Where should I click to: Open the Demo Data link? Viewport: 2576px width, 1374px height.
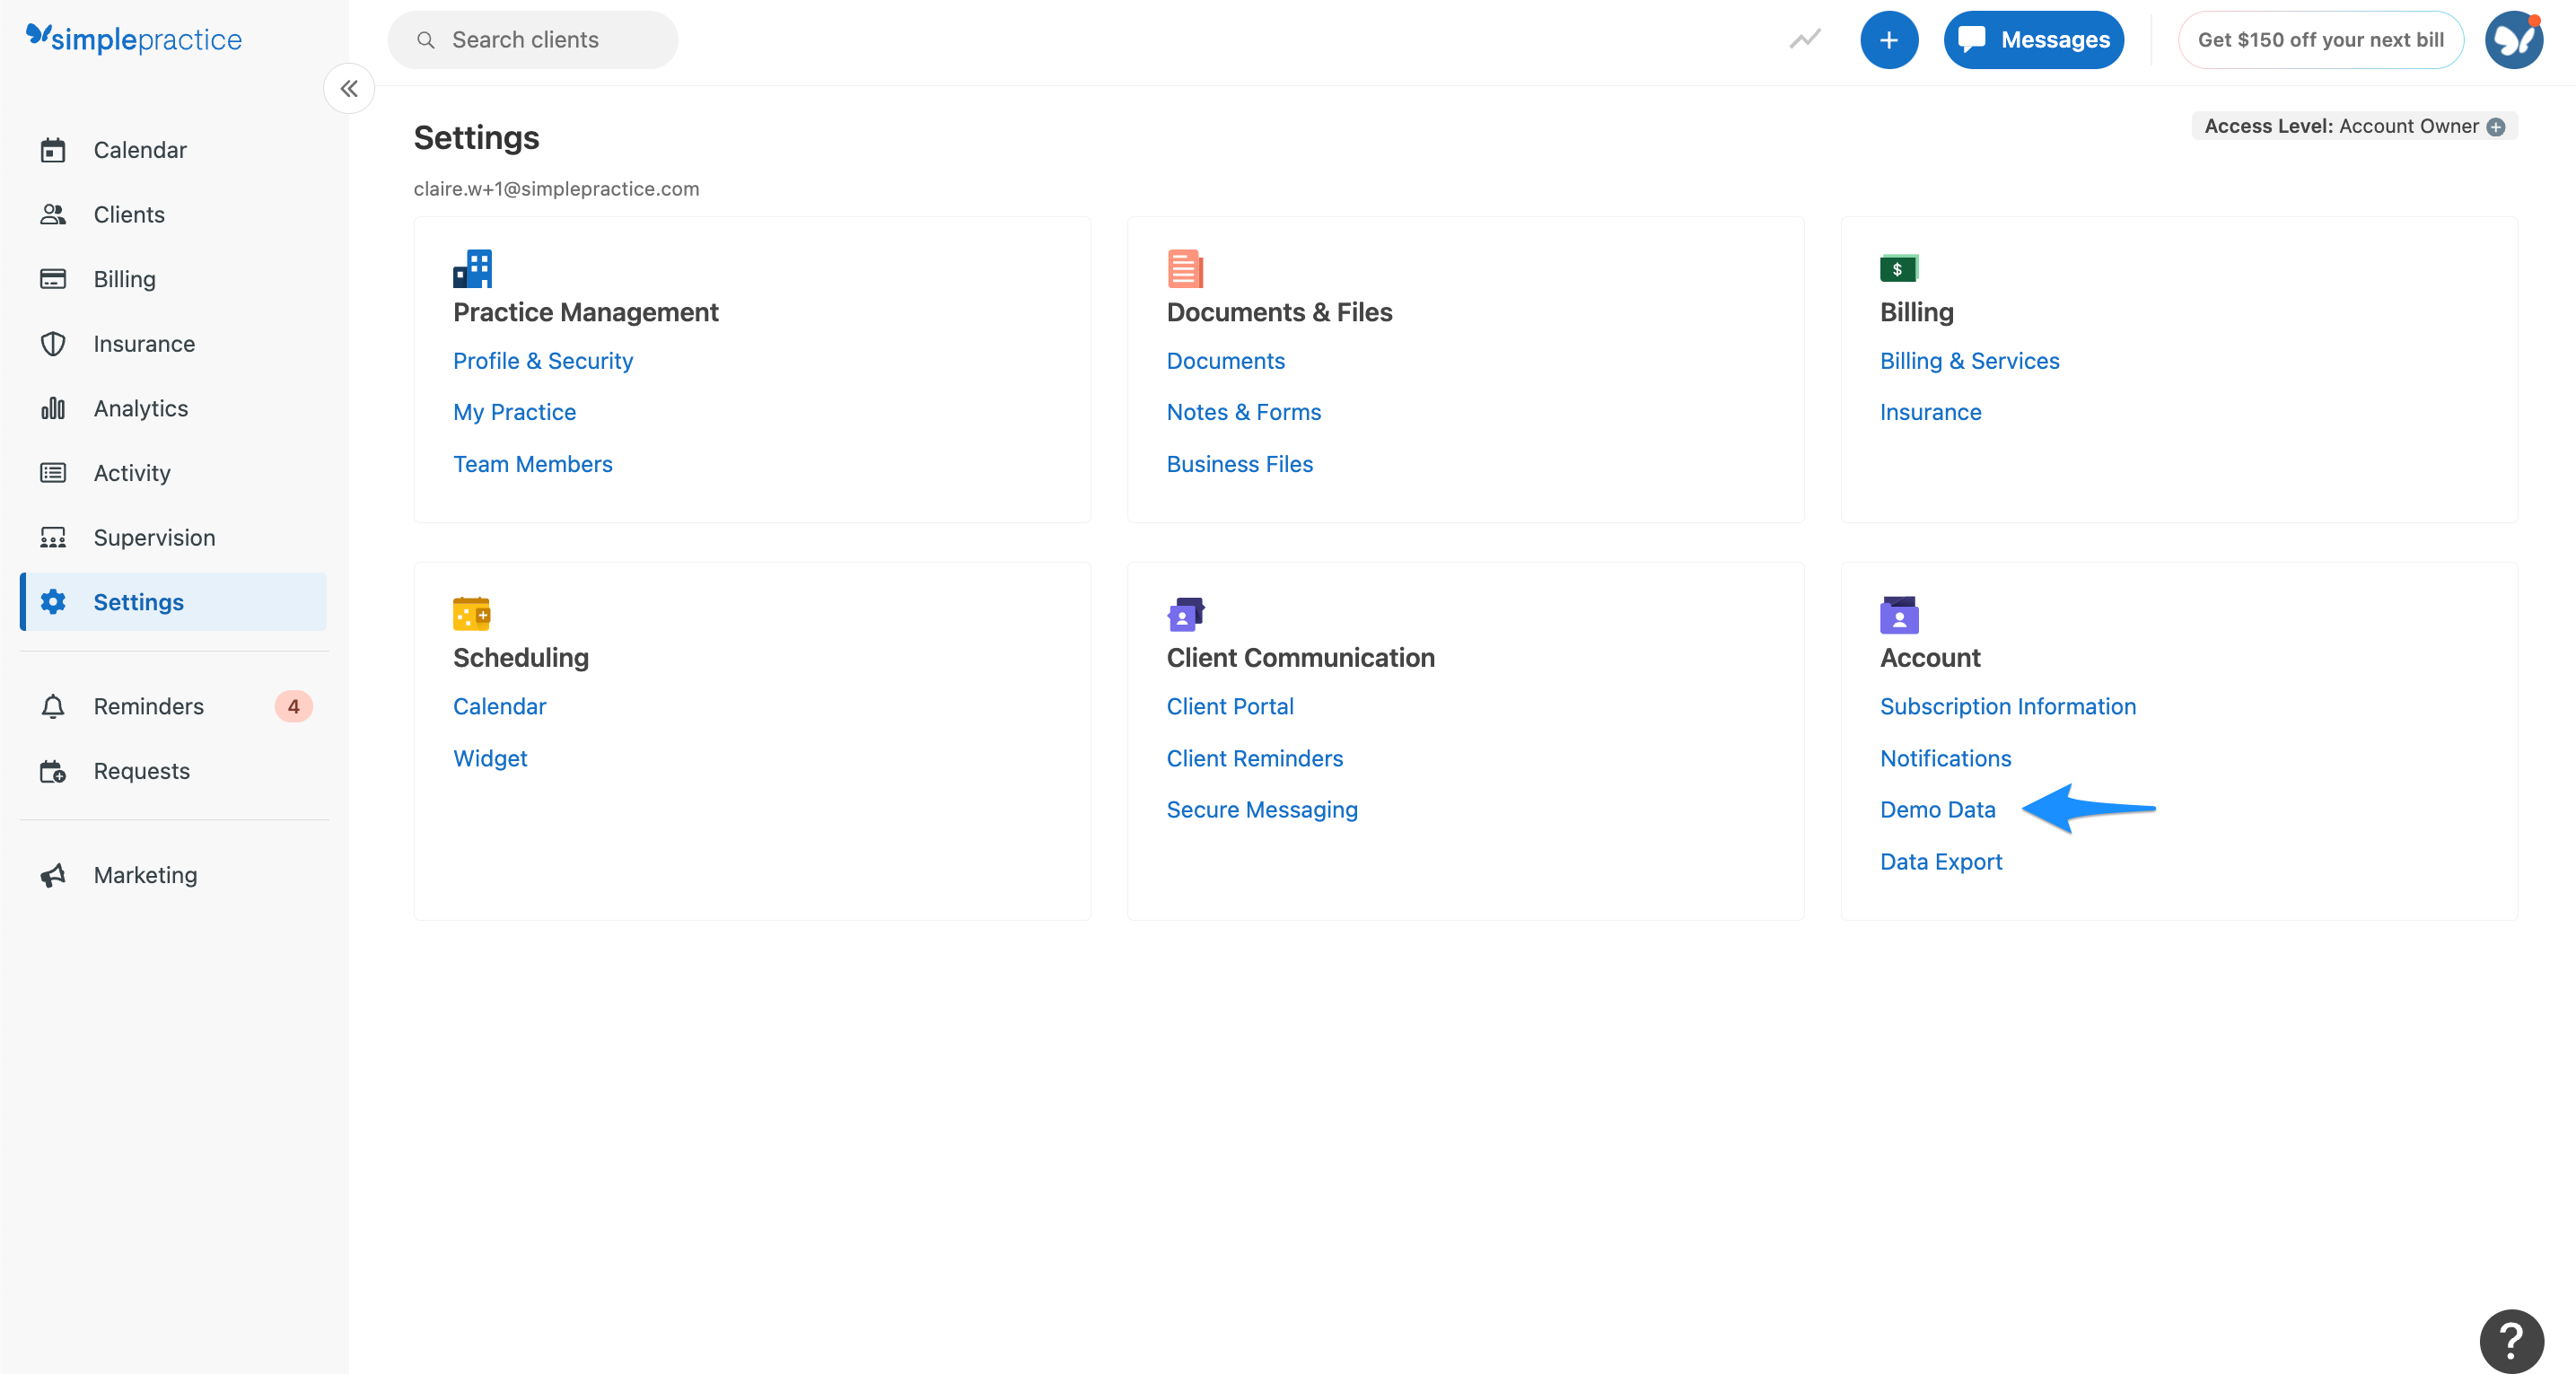(1936, 810)
